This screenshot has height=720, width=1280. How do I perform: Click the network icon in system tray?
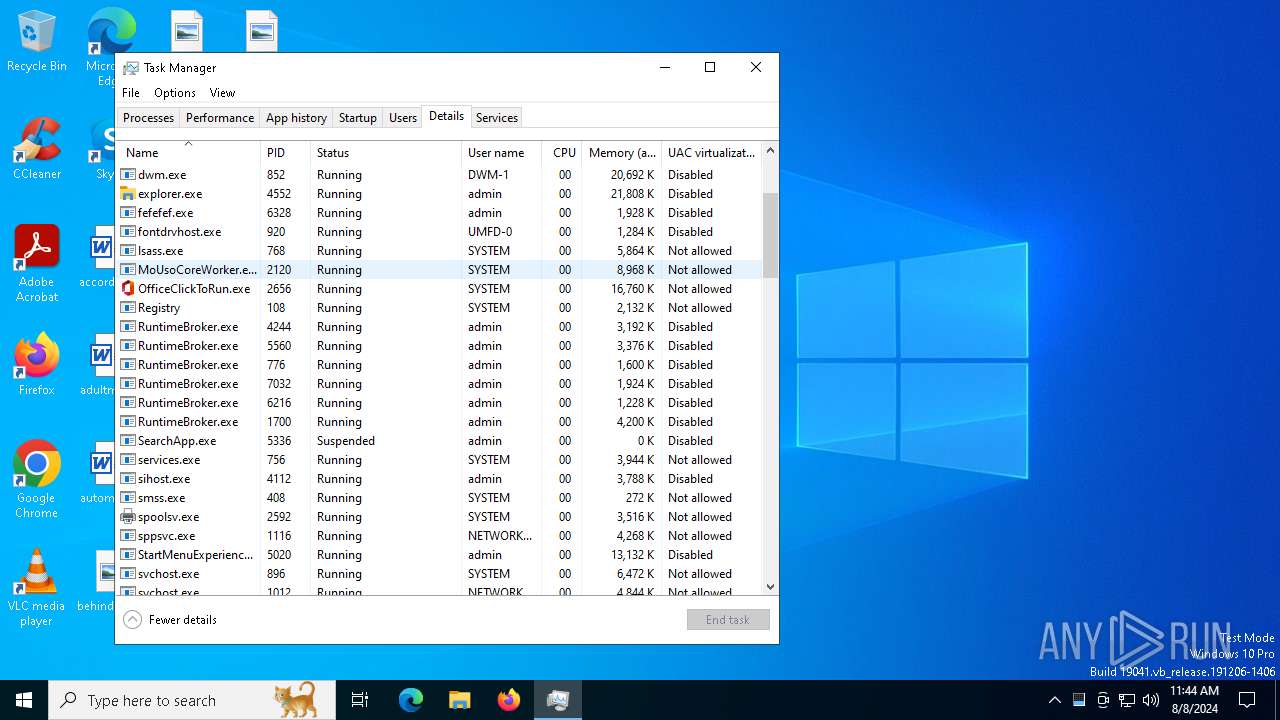pos(1127,700)
